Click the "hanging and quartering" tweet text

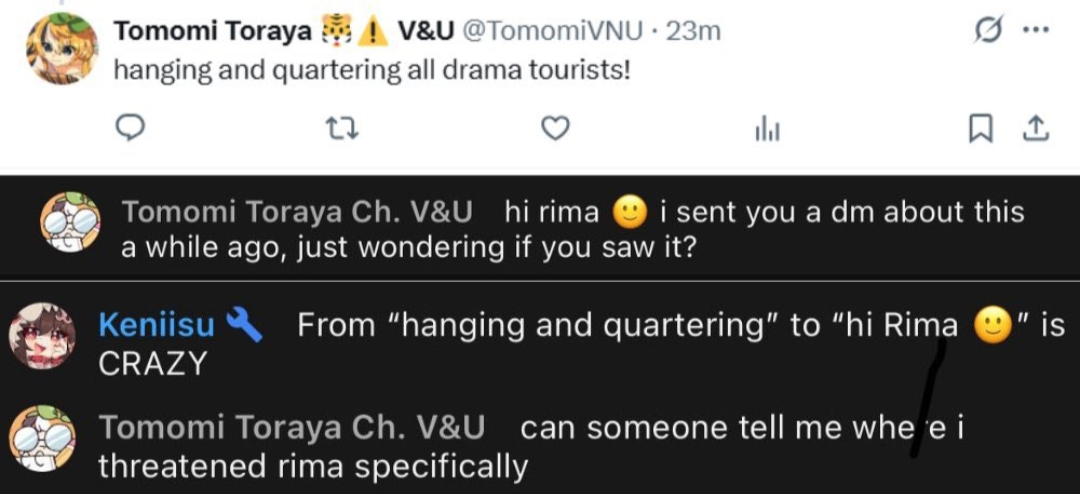coord(372,72)
